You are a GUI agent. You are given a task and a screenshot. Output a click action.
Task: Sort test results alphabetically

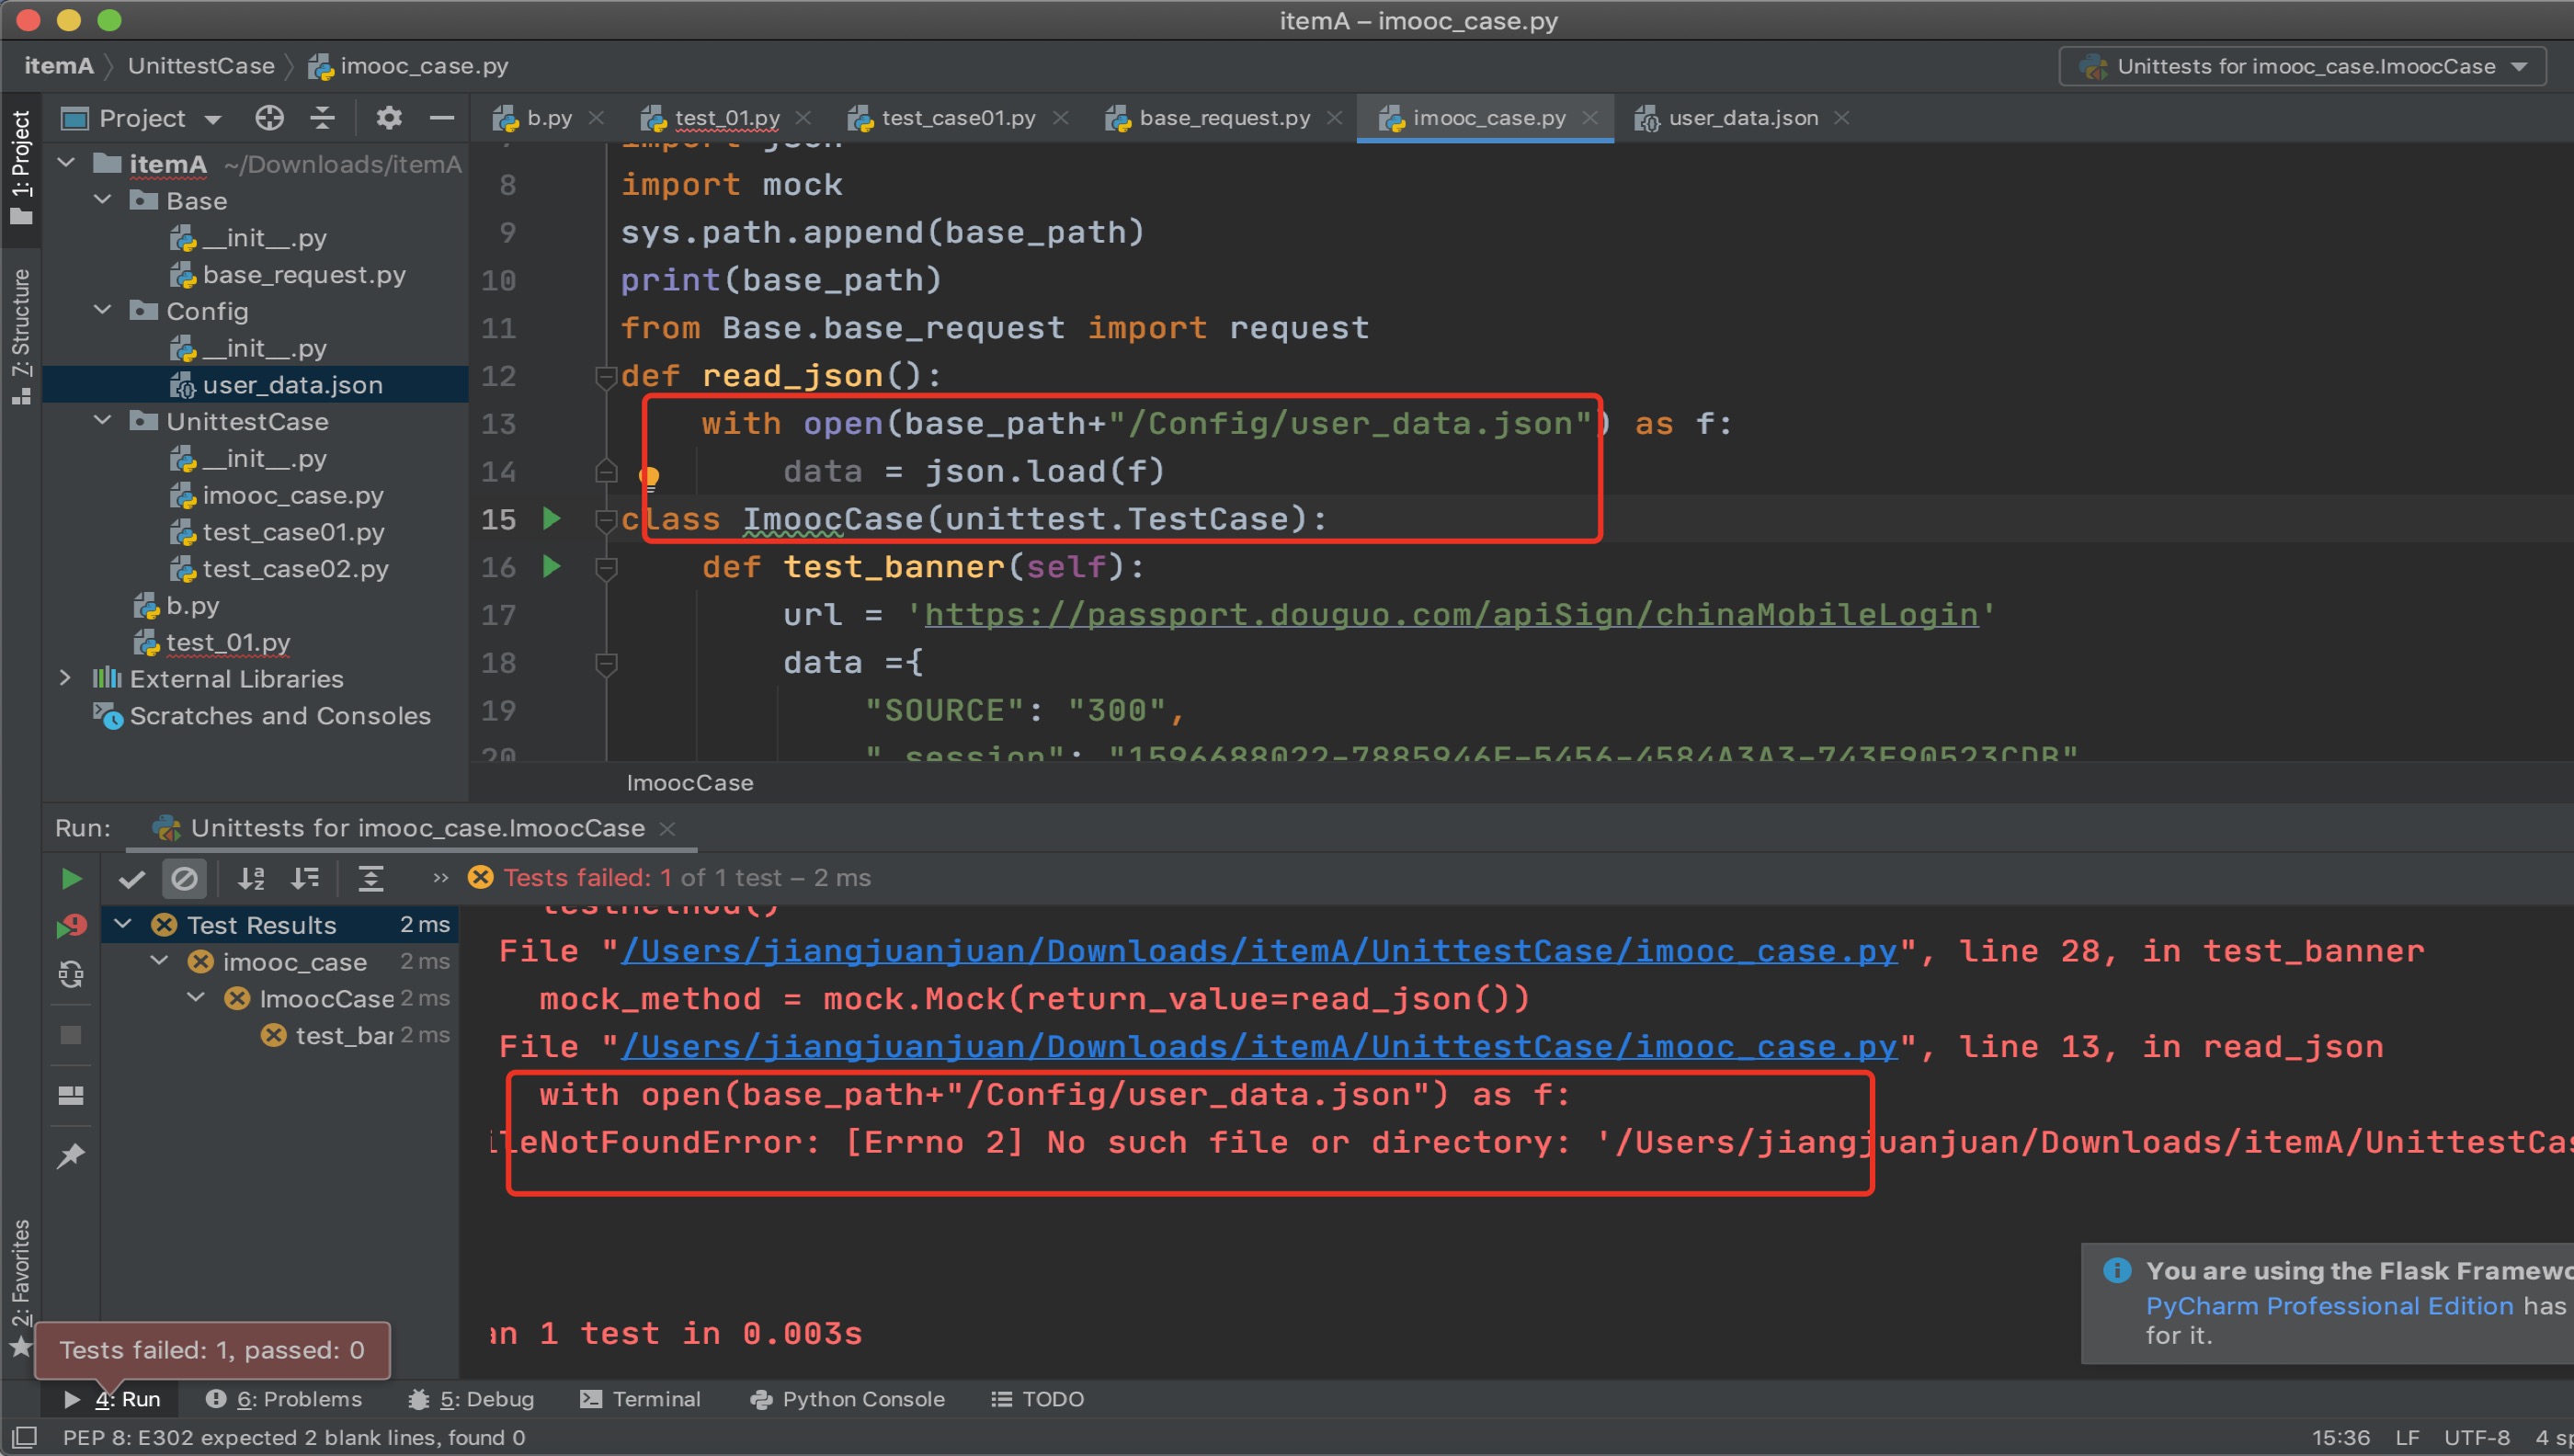pos(251,878)
